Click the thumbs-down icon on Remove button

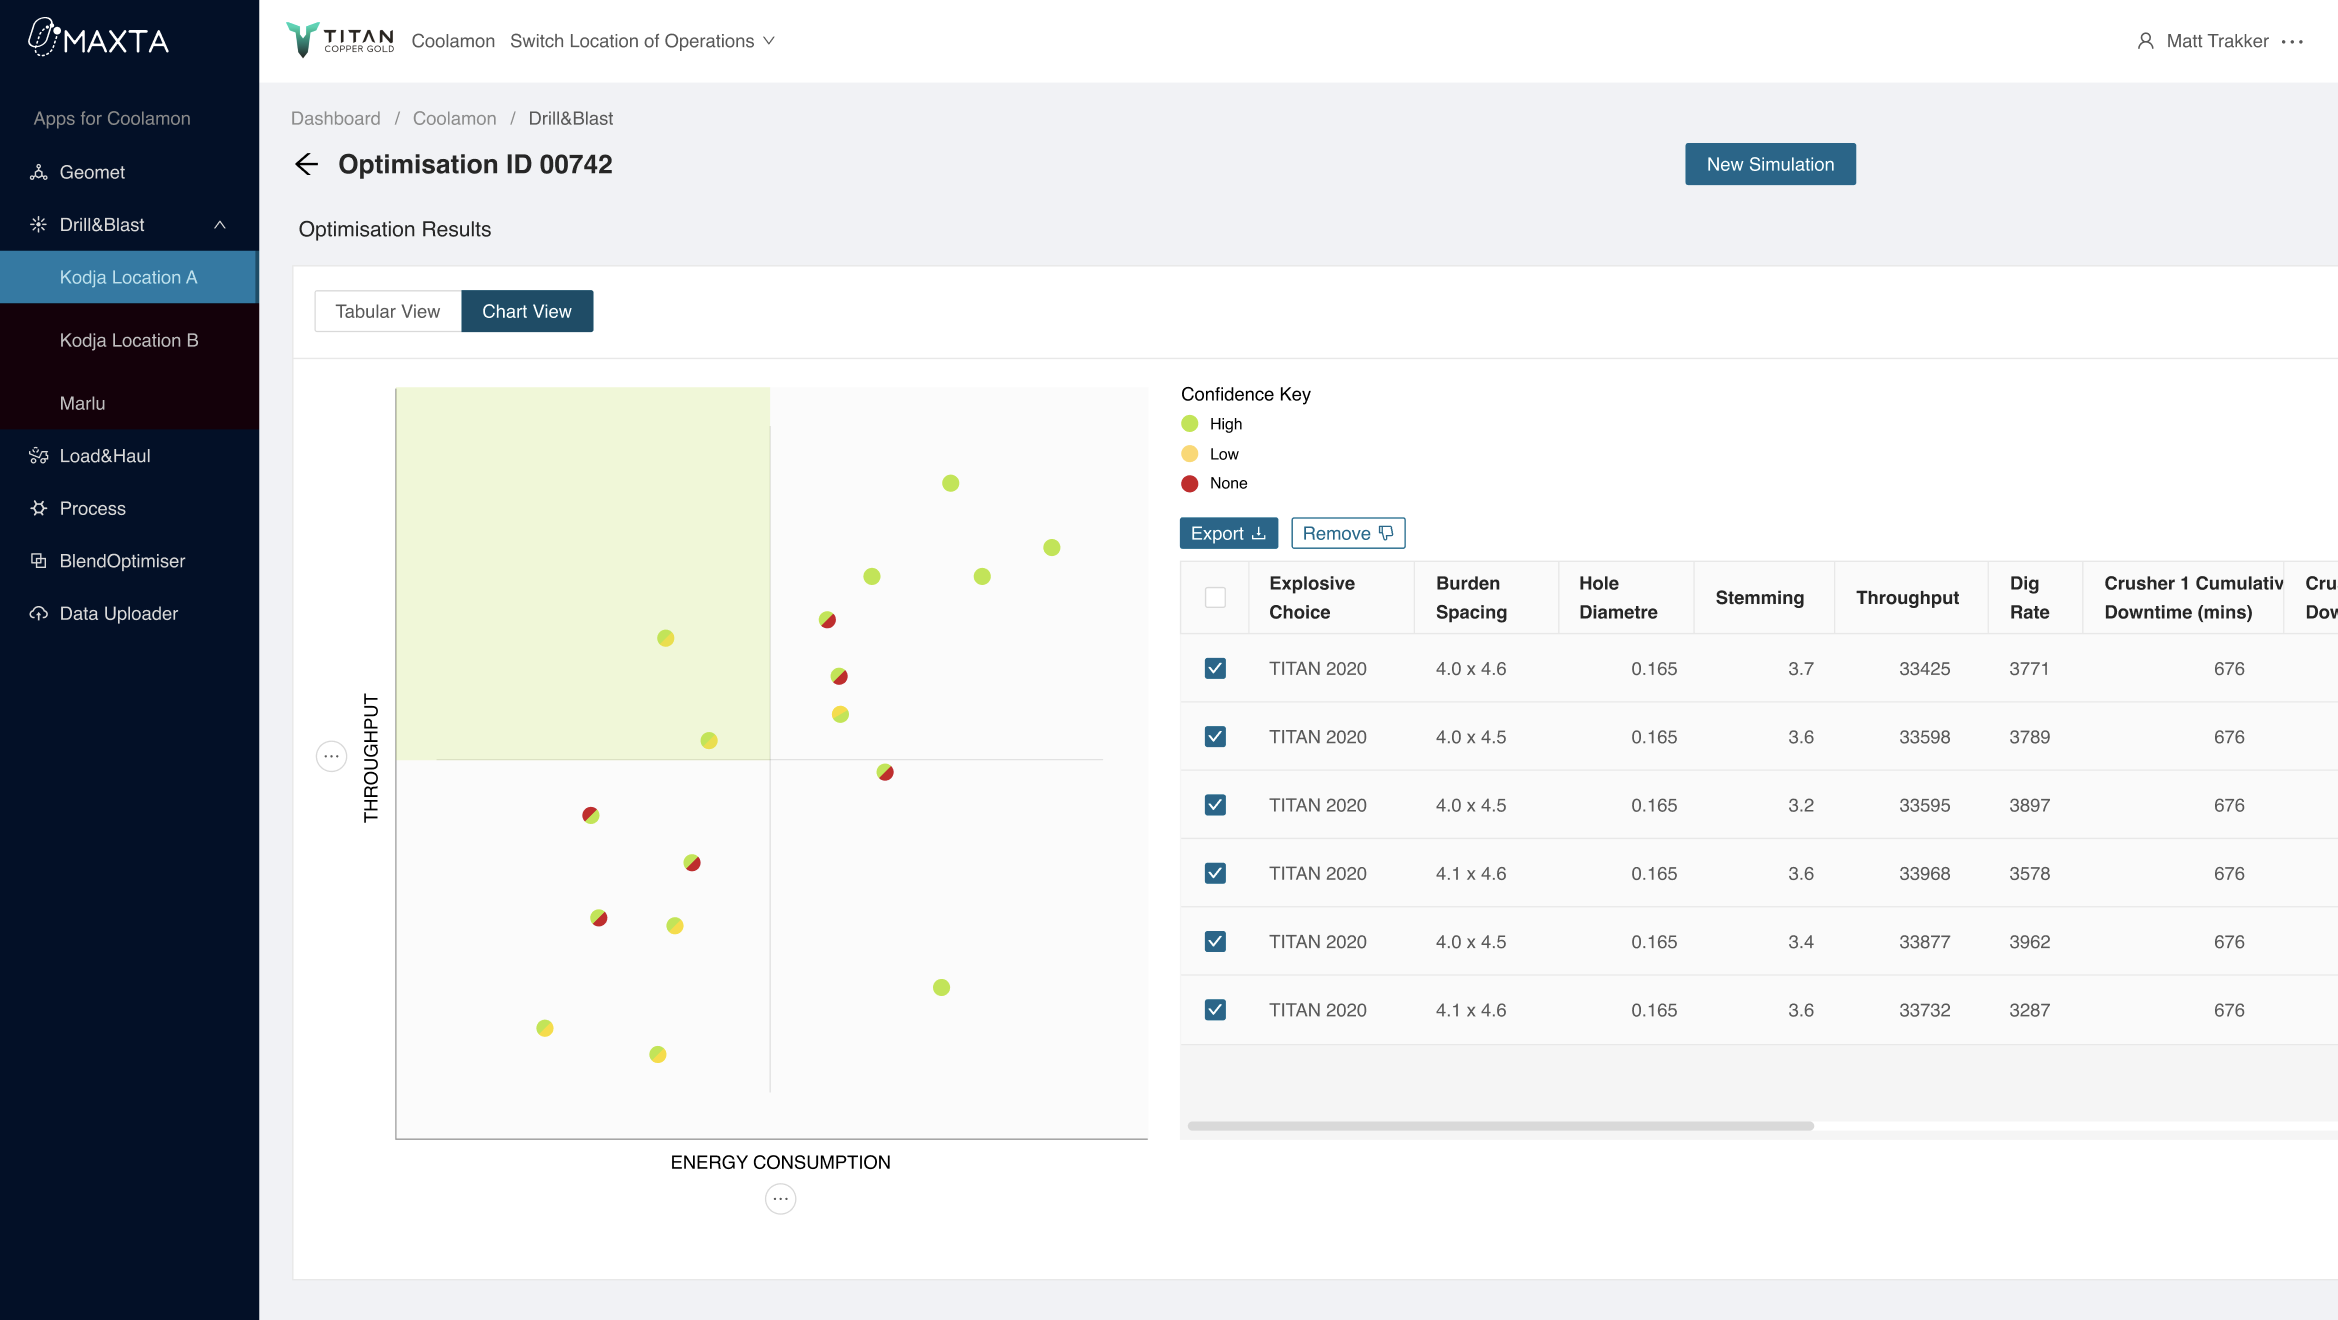pos(1386,533)
